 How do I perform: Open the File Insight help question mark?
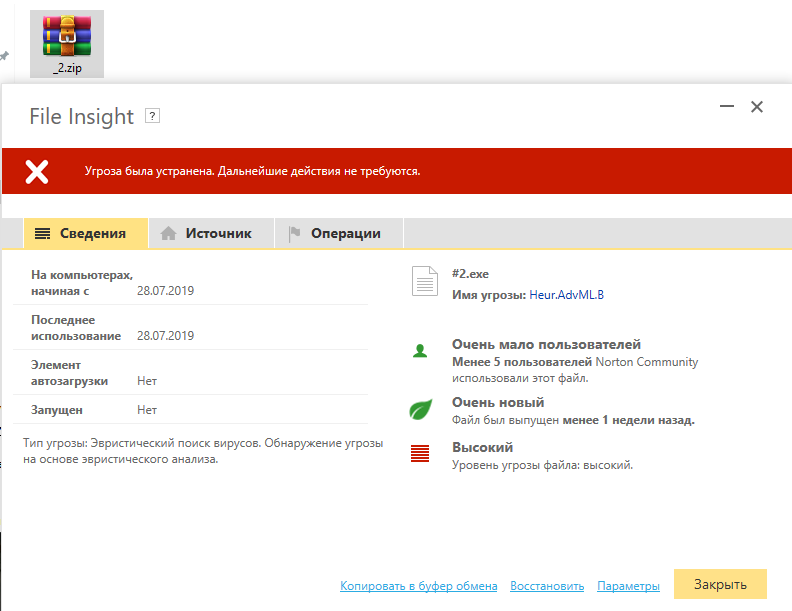click(153, 116)
